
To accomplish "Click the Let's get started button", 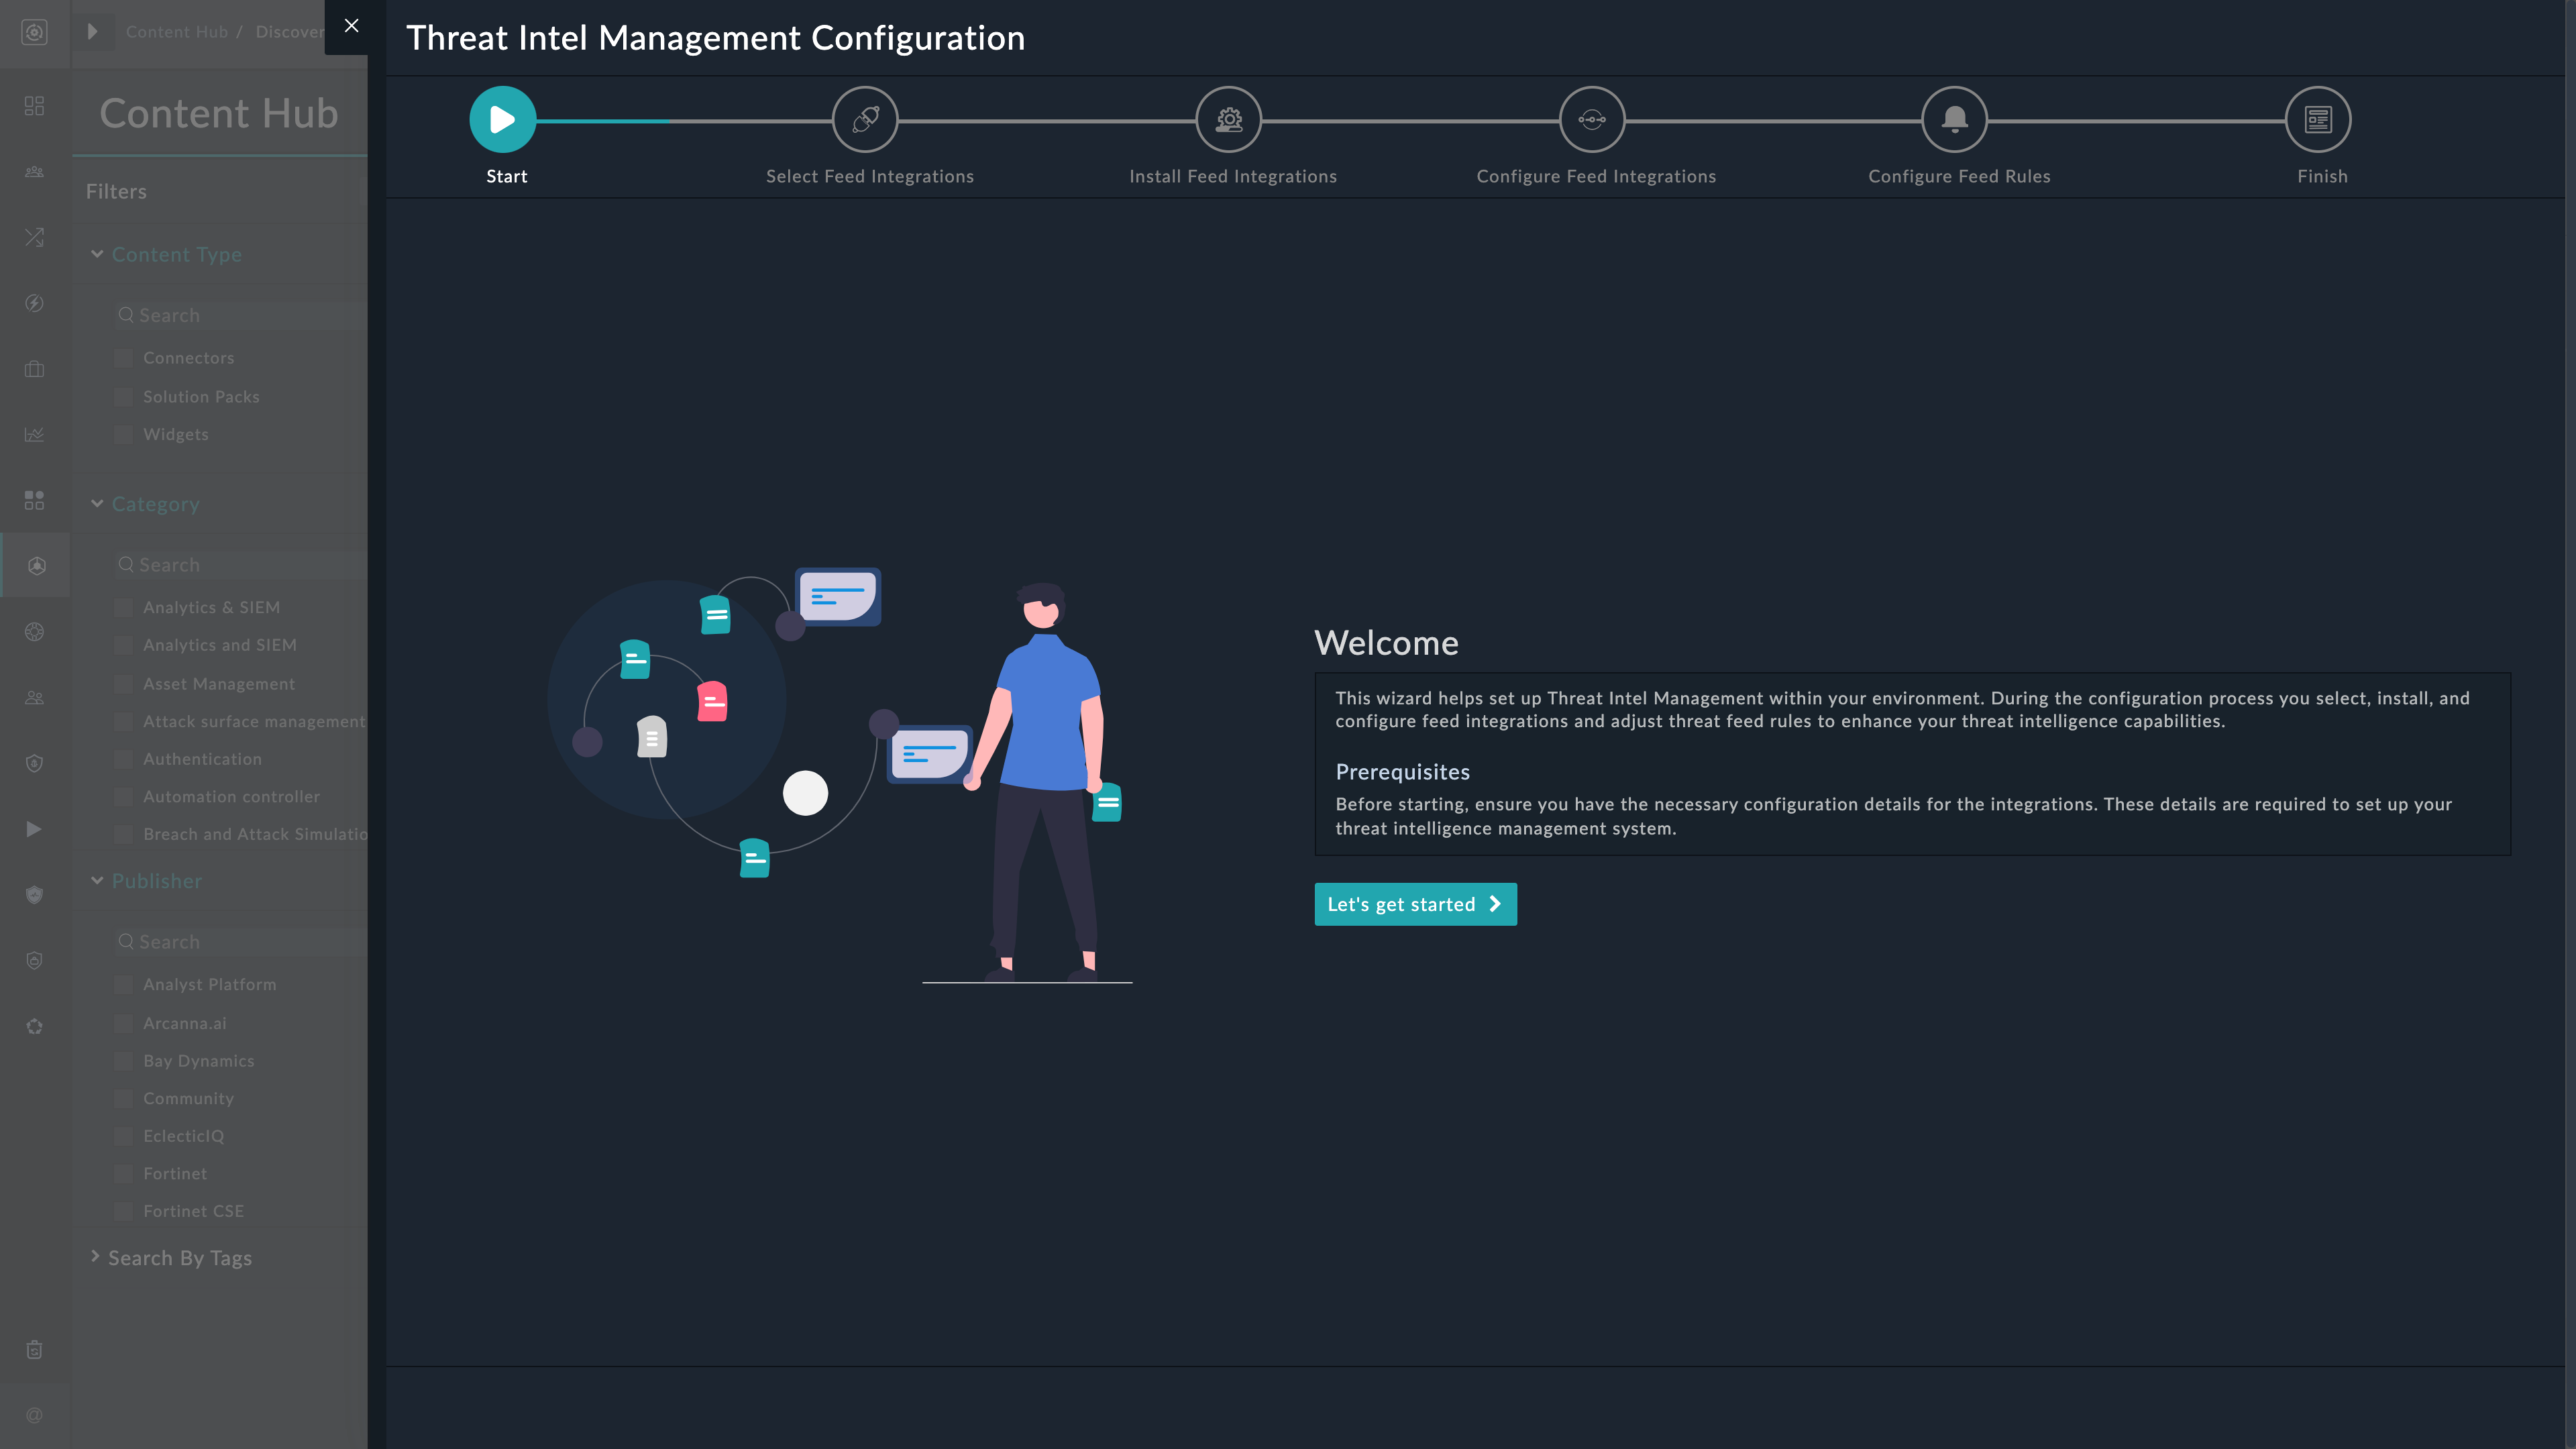I will (x=1414, y=904).
